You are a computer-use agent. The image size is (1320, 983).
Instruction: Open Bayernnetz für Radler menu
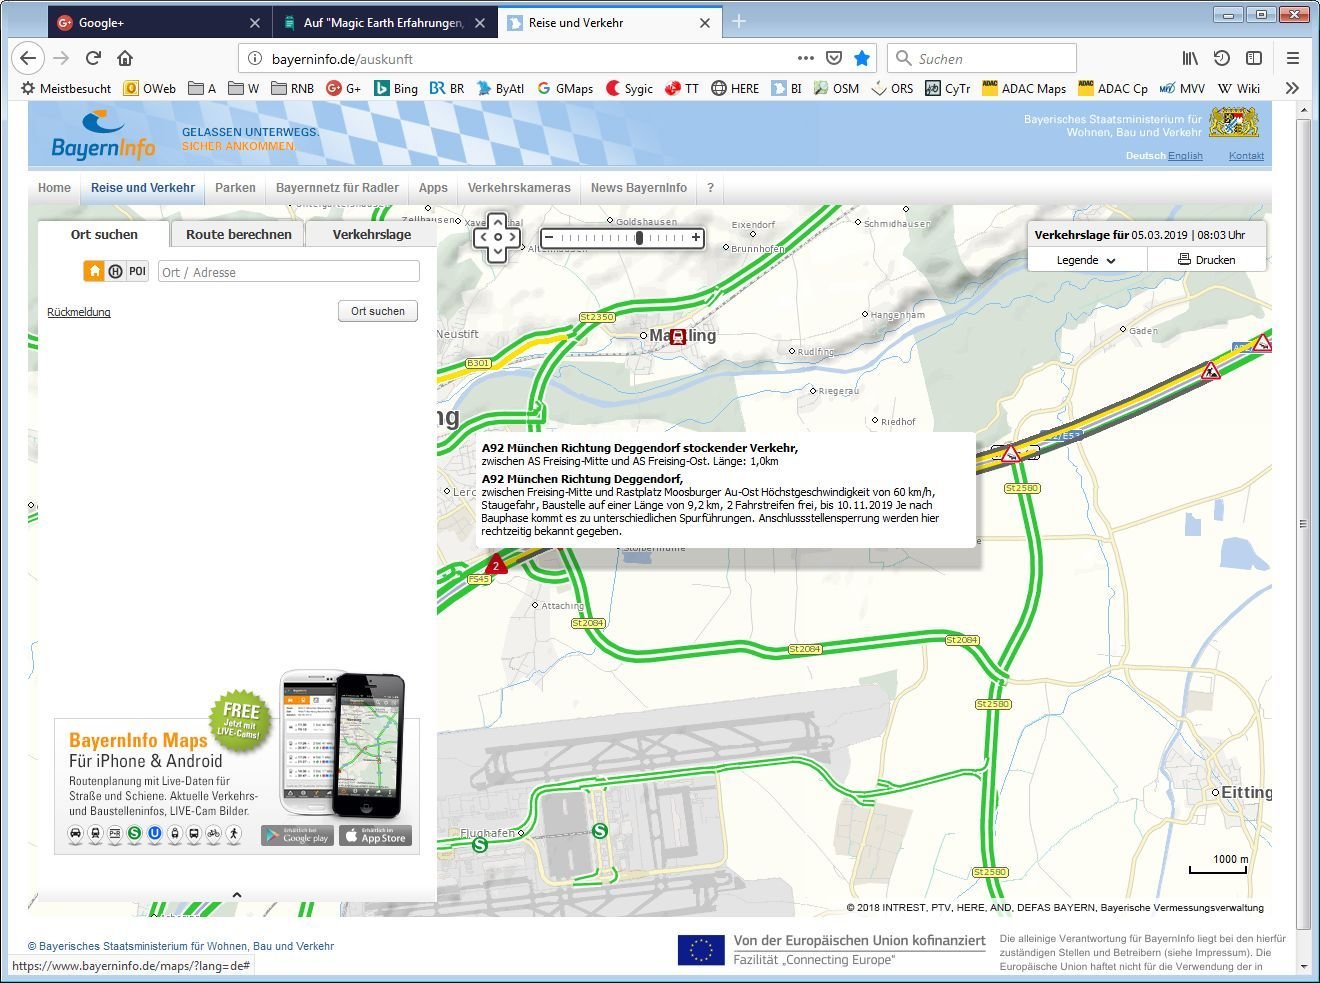click(337, 188)
